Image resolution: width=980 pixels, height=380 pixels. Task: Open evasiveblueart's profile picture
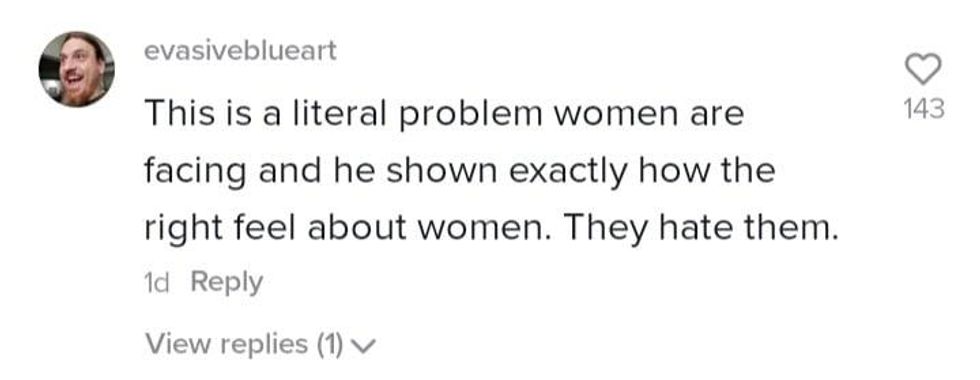tap(77, 69)
